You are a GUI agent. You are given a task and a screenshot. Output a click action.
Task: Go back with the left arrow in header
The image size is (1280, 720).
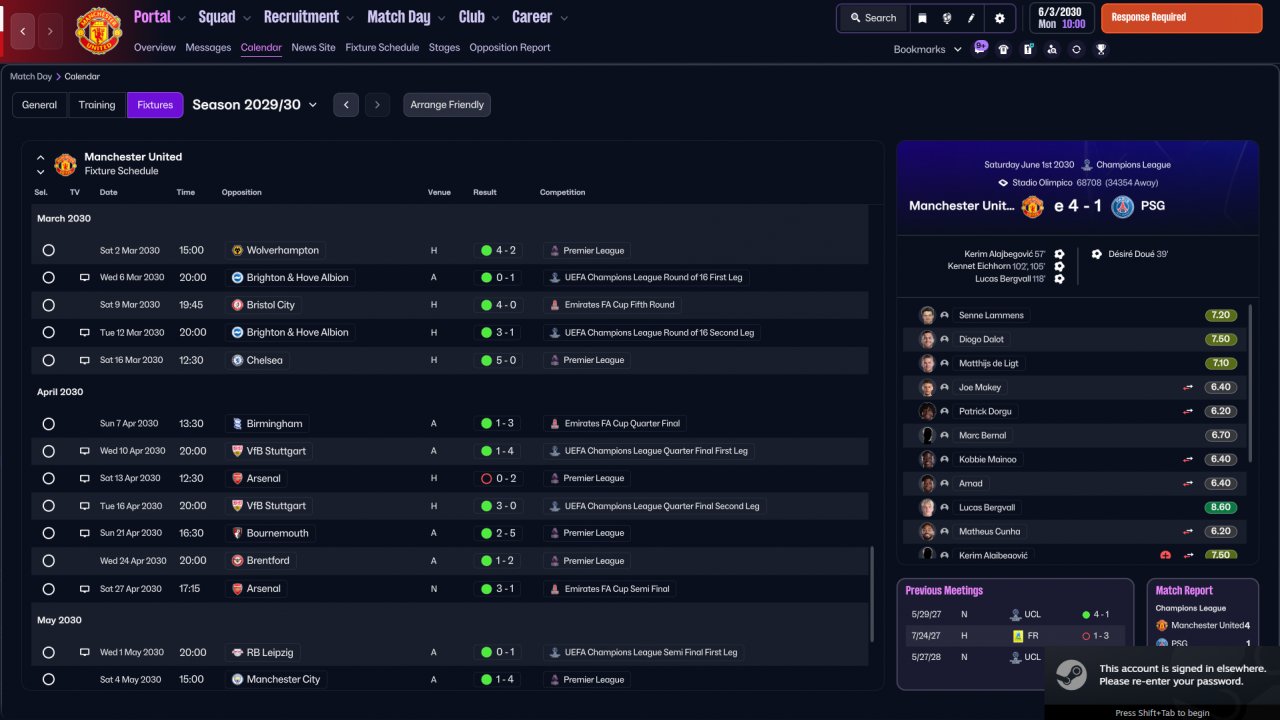point(23,31)
